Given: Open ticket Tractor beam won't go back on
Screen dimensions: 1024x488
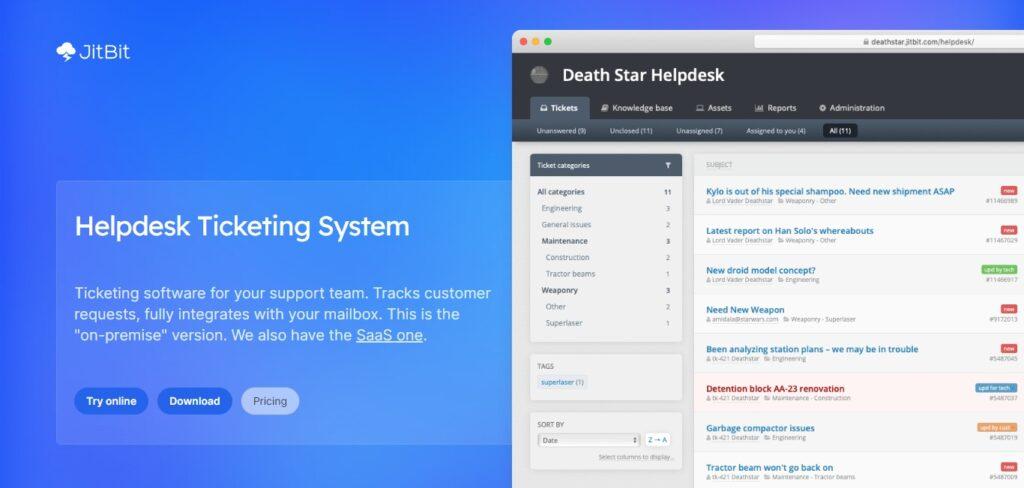Looking at the screenshot, I should (x=769, y=468).
